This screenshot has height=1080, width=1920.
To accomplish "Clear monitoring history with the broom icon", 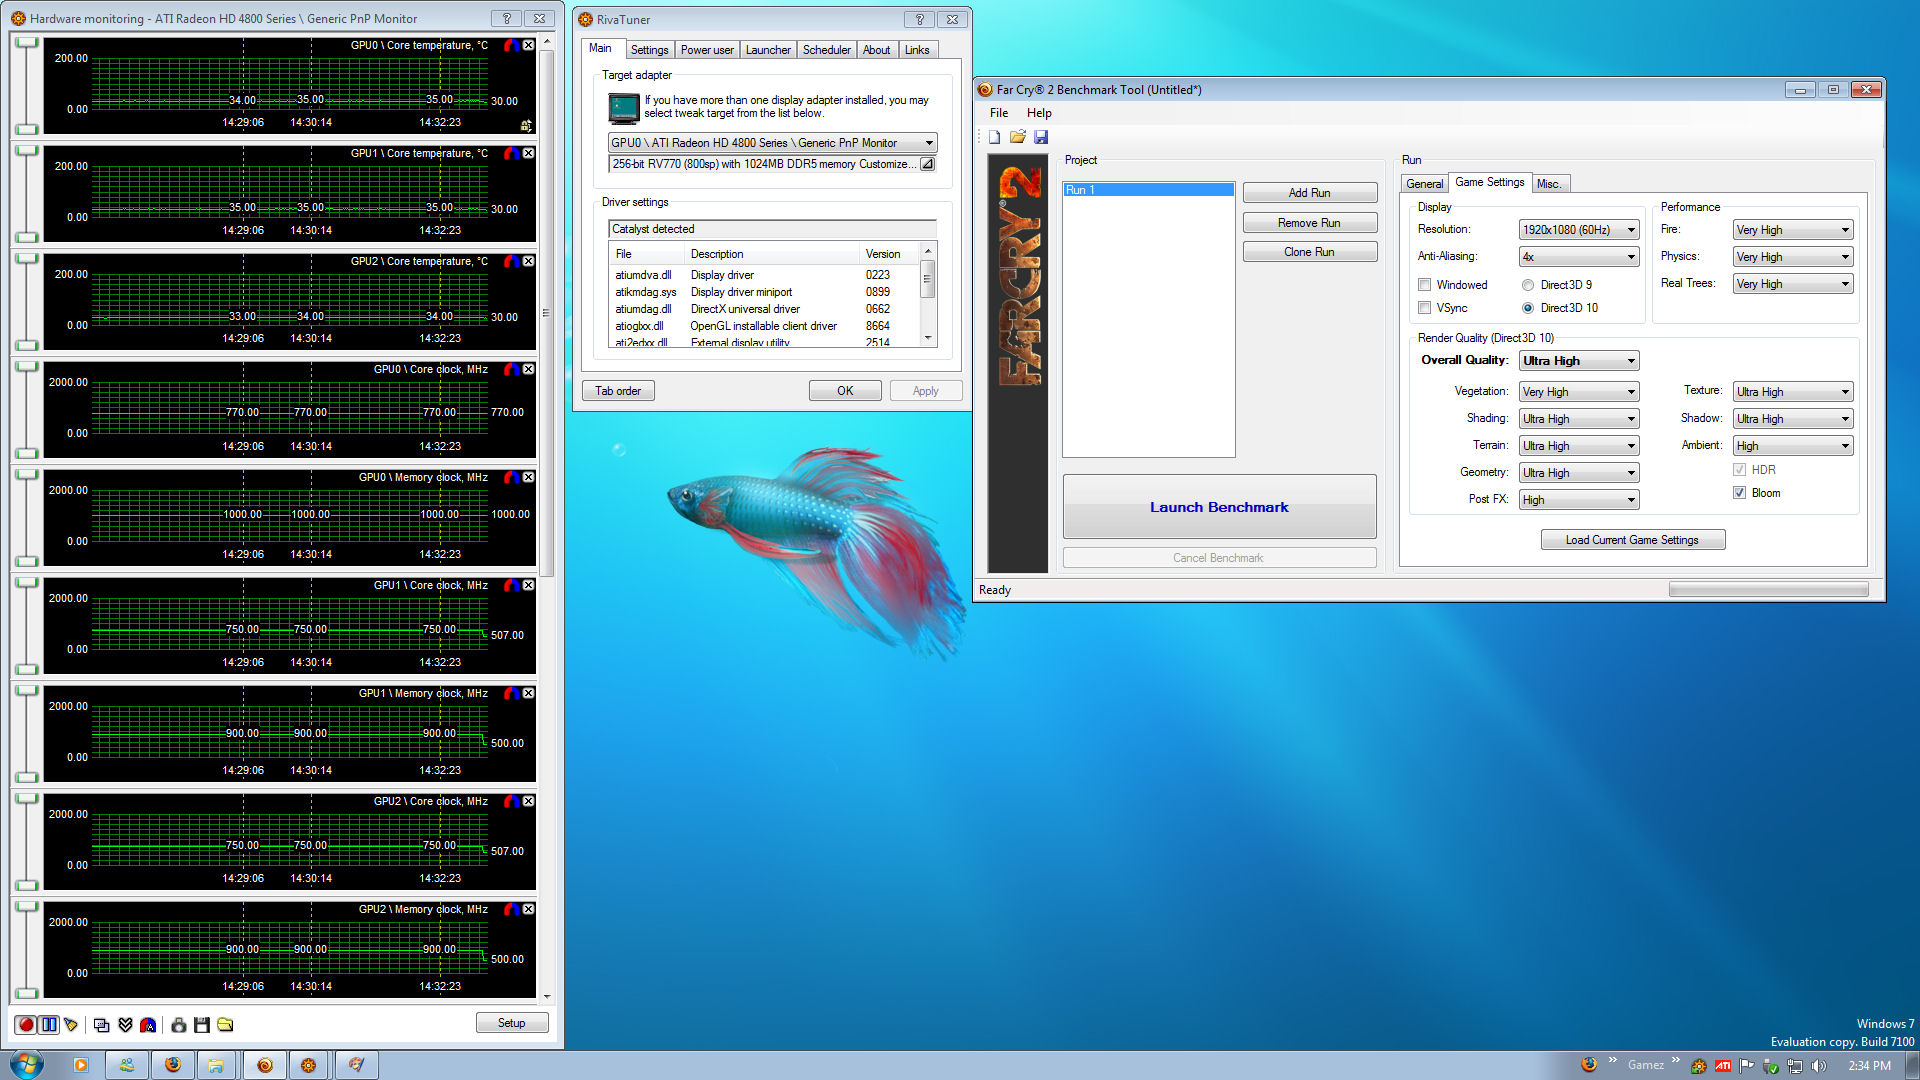I will click(71, 1025).
